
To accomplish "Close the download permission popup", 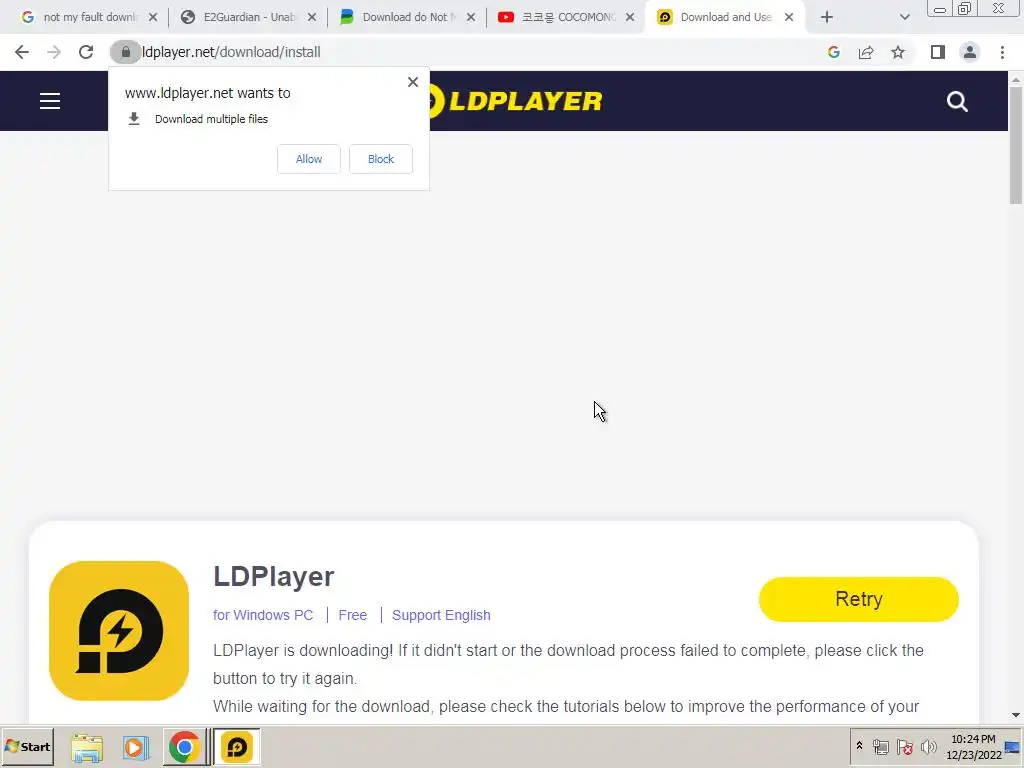I will point(413,82).
